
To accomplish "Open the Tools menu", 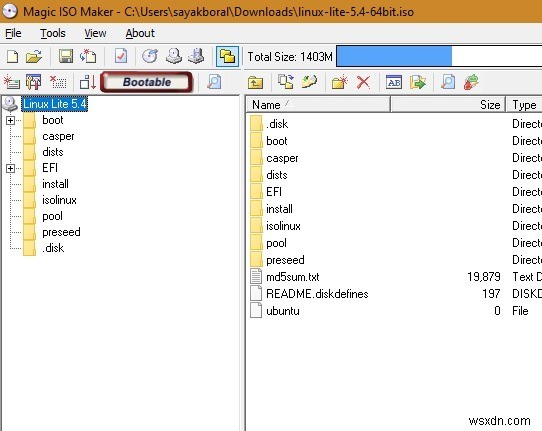I will tap(53, 33).
